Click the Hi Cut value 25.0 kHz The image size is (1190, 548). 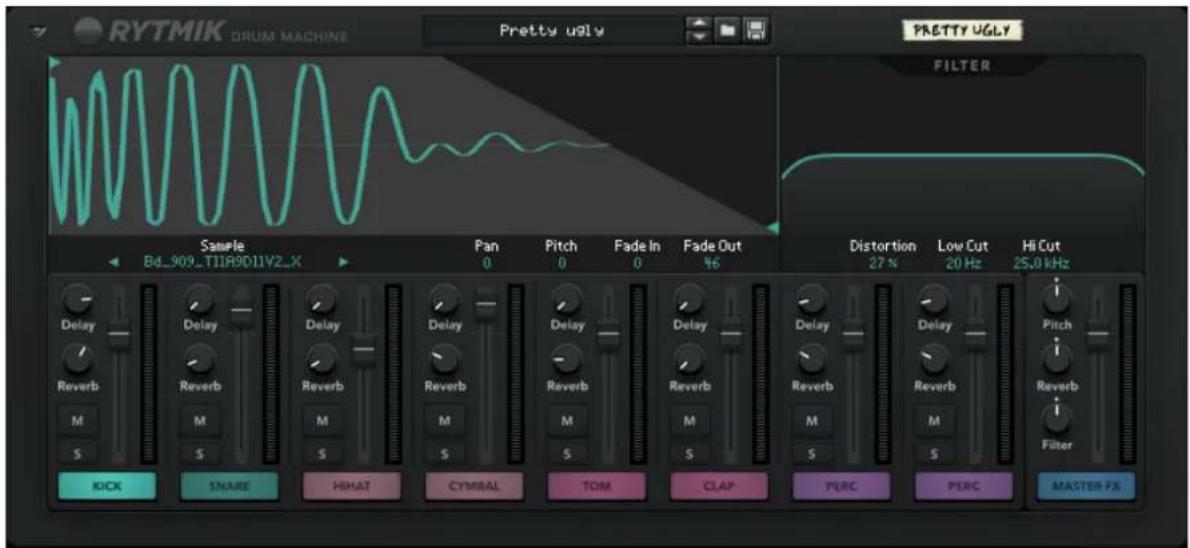click(1041, 263)
